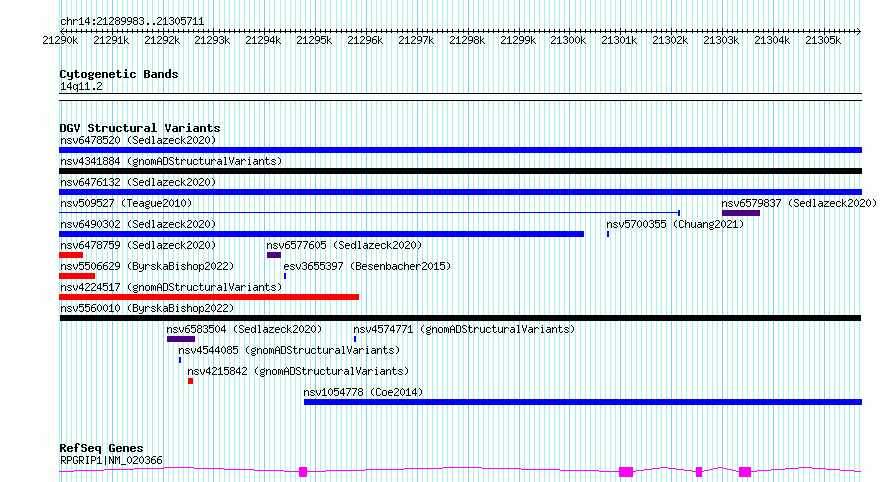
Task: Select the blue nsv1054778 variant bar
Action: pyautogui.click(x=583, y=402)
